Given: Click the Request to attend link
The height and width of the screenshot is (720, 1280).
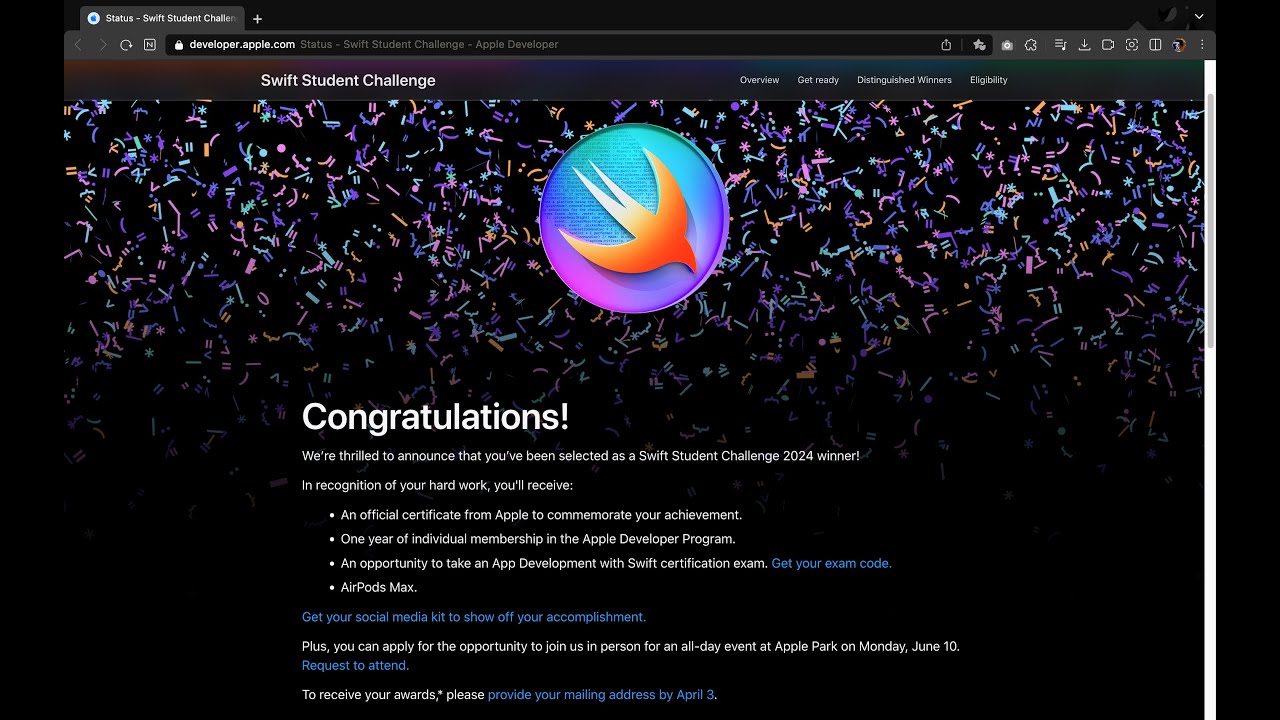Looking at the screenshot, I should [355, 665].
